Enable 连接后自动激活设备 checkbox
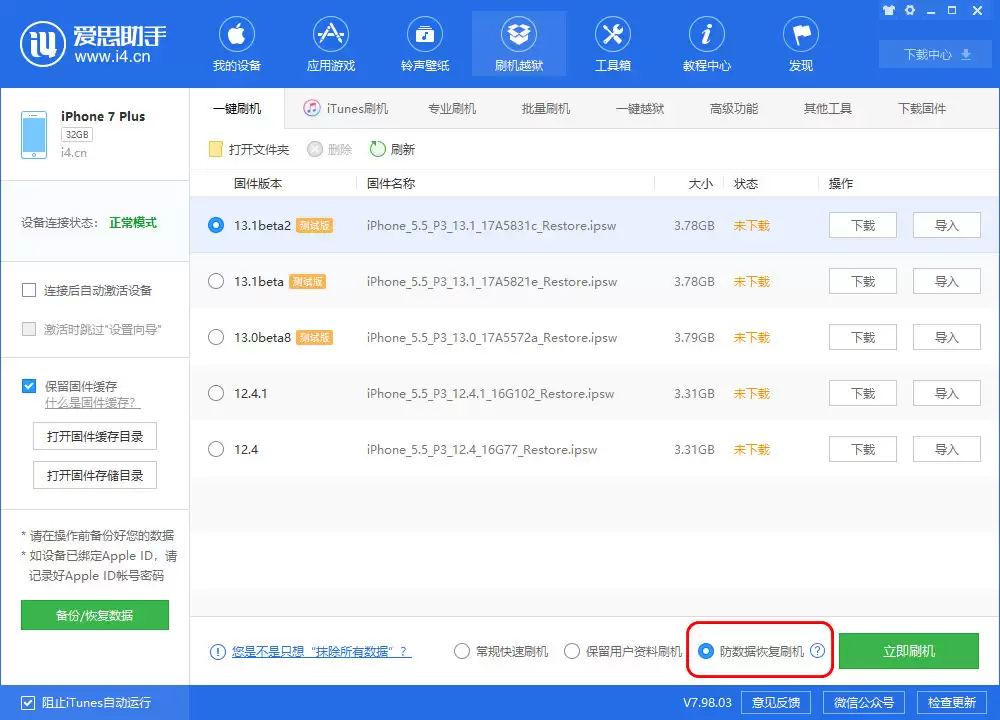This screenshot has height=720, width=1000. (x=29, y=291)
